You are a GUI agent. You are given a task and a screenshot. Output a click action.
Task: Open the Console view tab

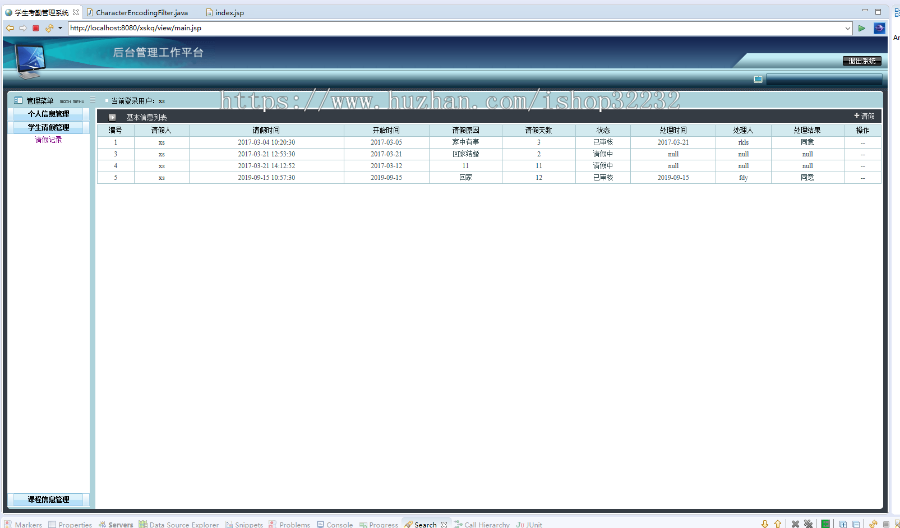click(335, 524)
